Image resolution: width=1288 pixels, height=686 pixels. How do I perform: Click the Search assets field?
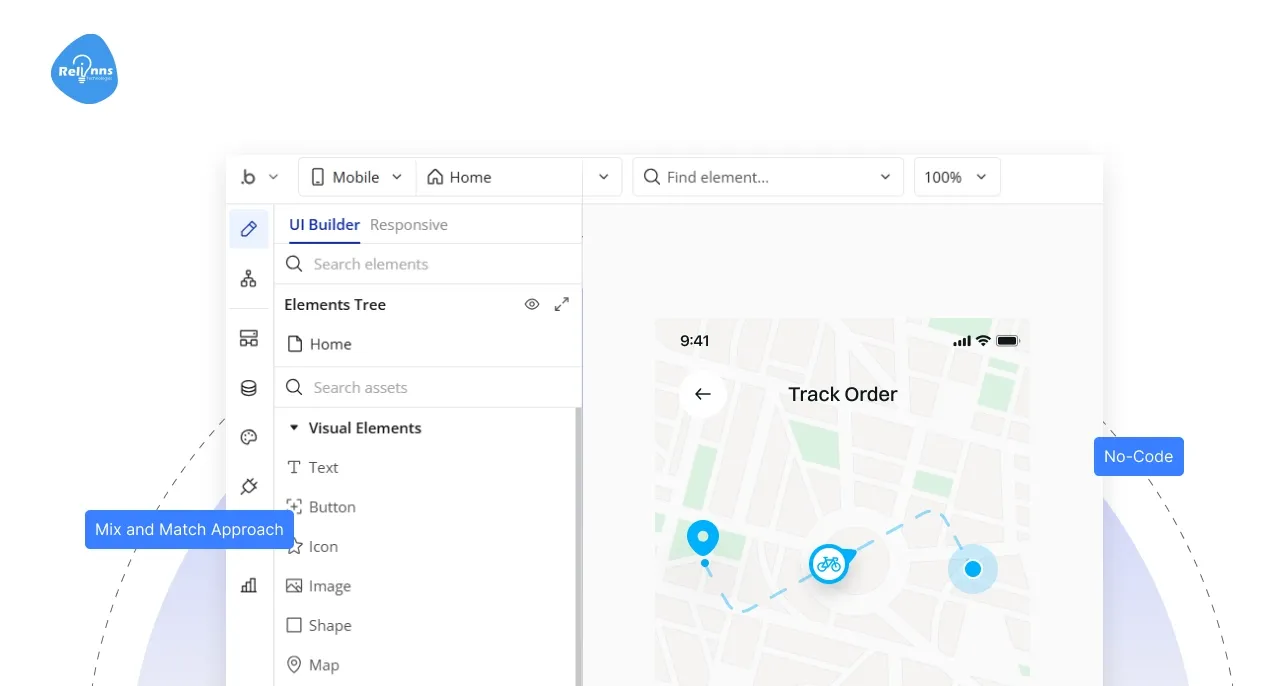[428, 387]
